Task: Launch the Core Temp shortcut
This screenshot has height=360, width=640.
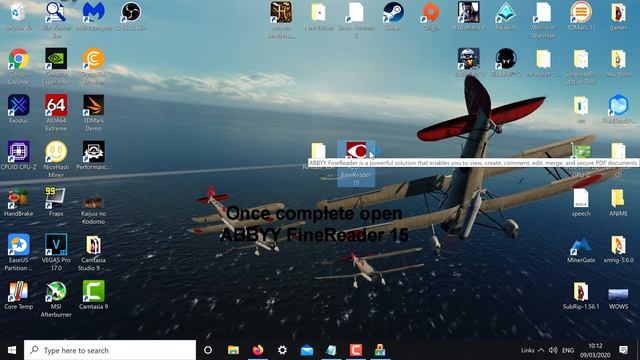Action: pos(18,295)
